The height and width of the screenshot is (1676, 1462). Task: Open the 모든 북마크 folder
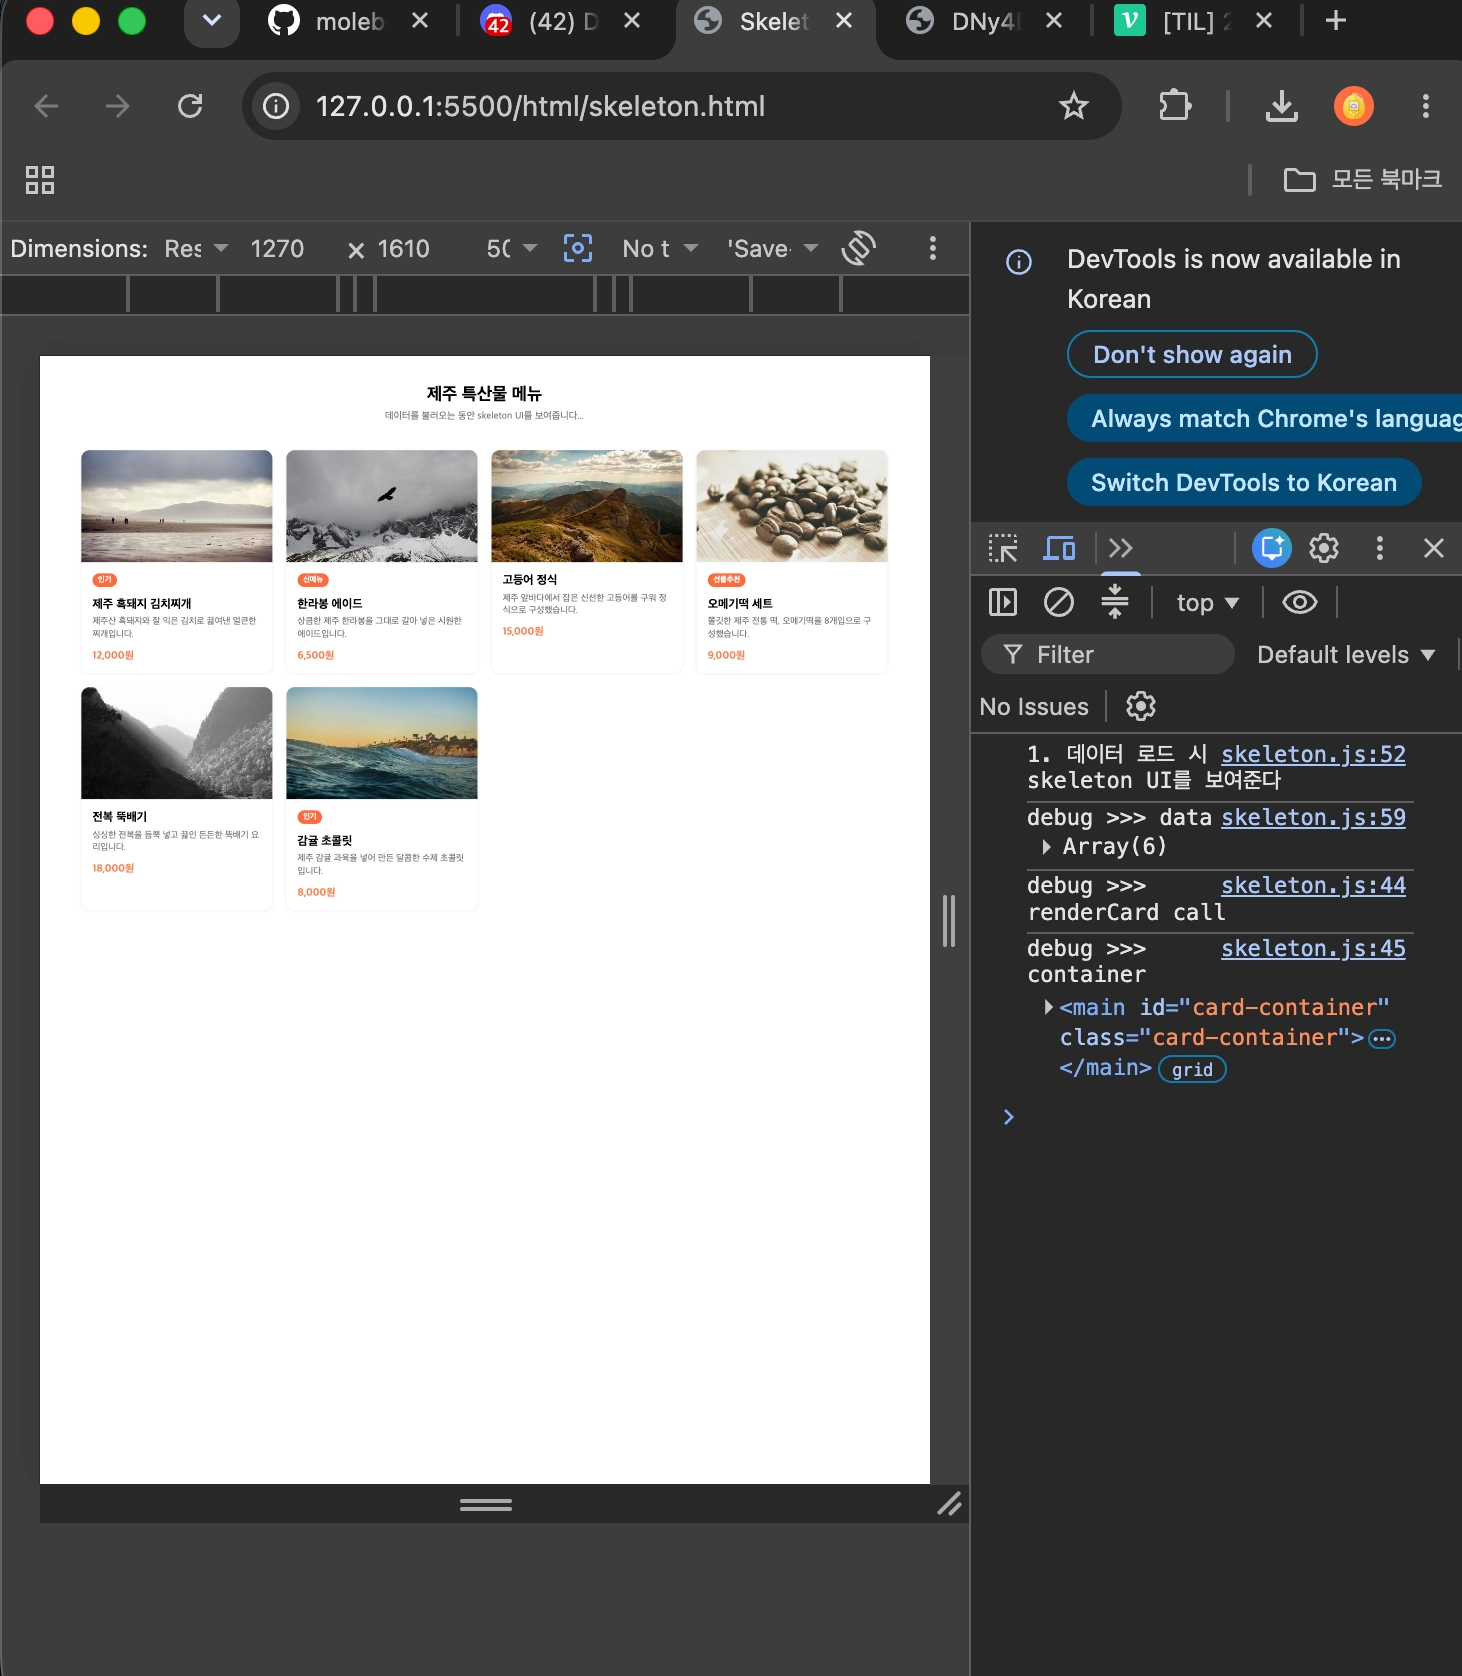coord(1363,180)
